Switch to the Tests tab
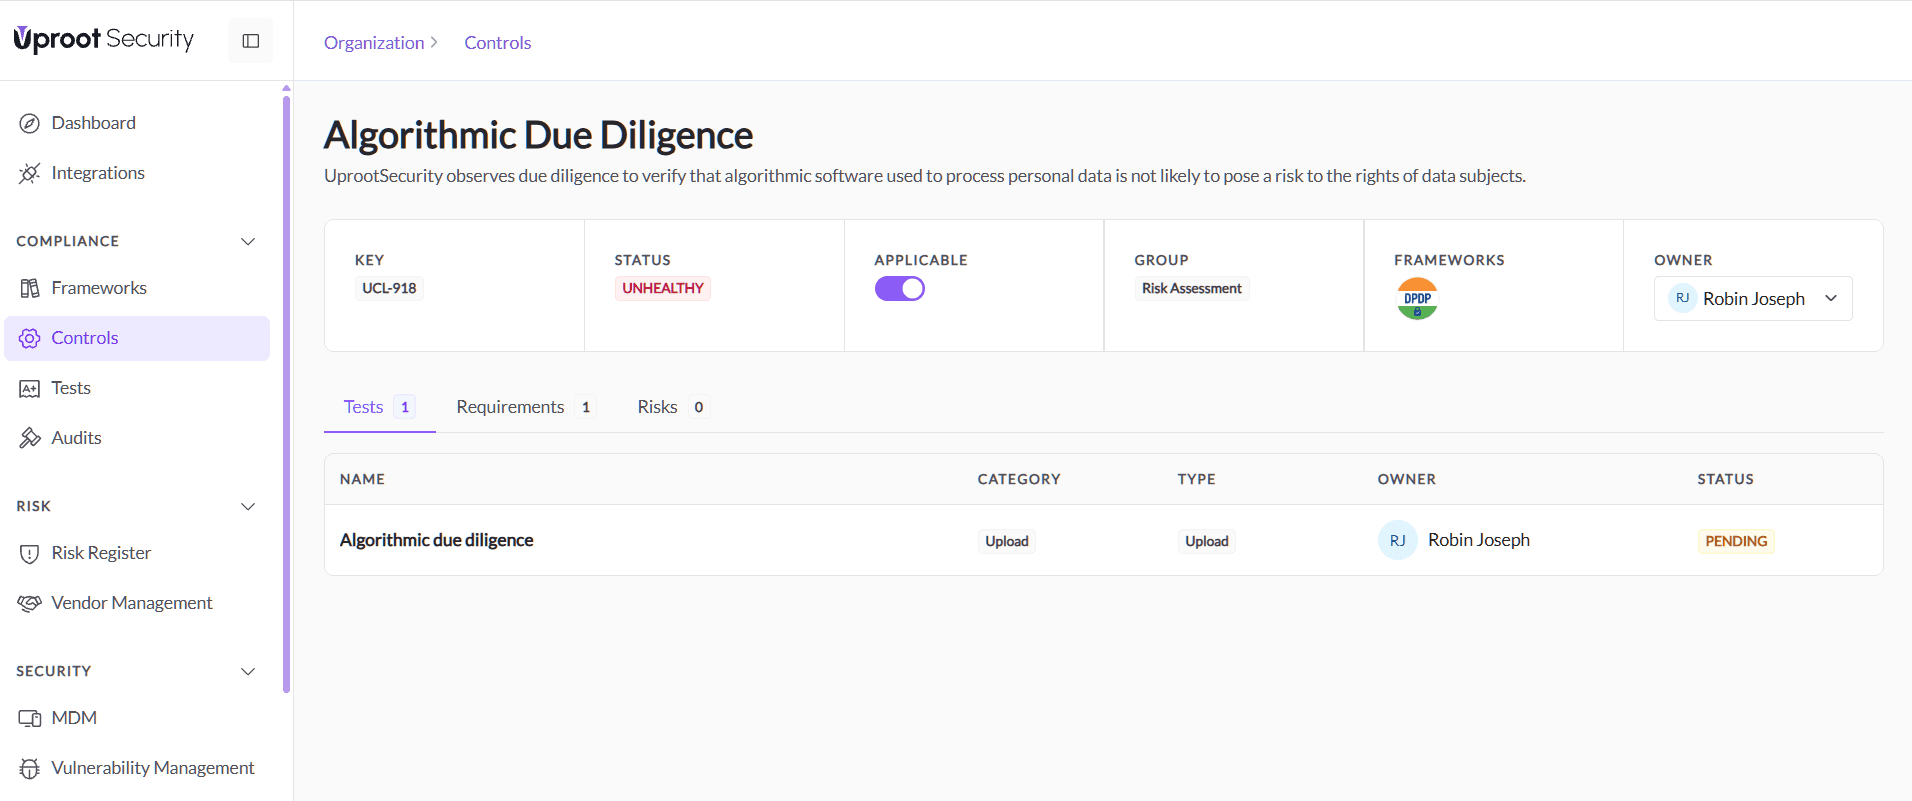Viewport: 1912px width, 801px height. [379, 407]
